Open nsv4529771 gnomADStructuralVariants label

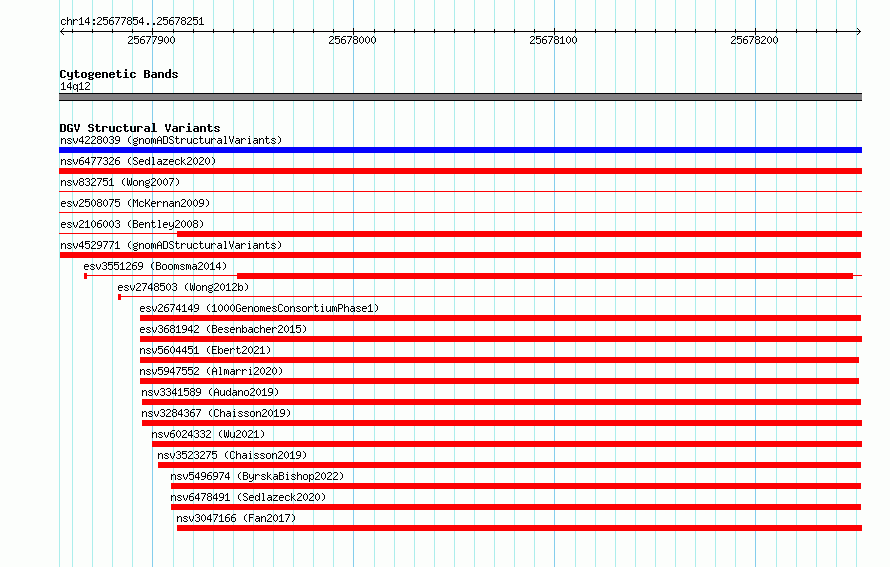click(x=171, y=245)
